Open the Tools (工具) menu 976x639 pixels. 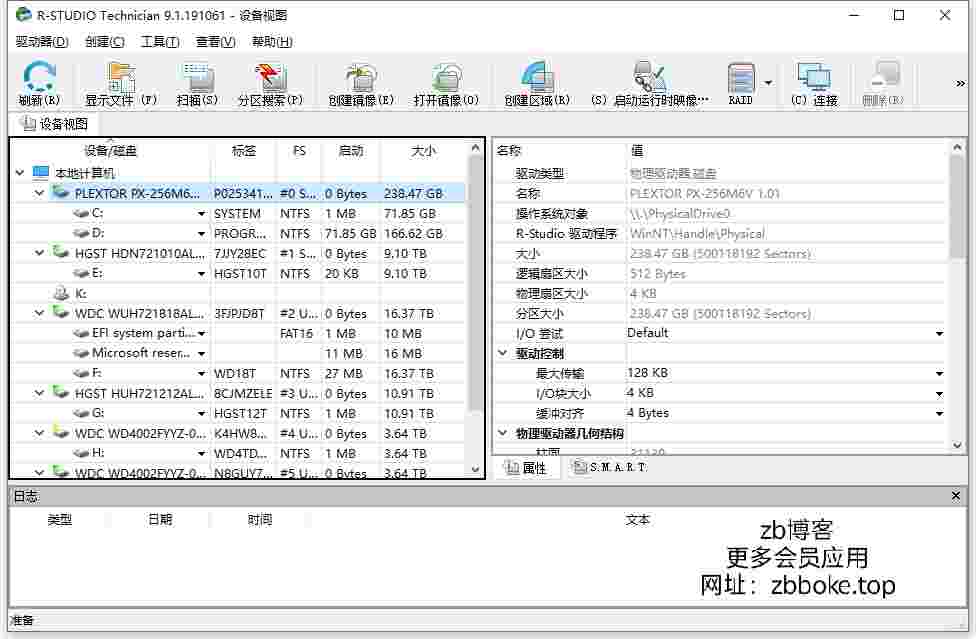point(160,42)
